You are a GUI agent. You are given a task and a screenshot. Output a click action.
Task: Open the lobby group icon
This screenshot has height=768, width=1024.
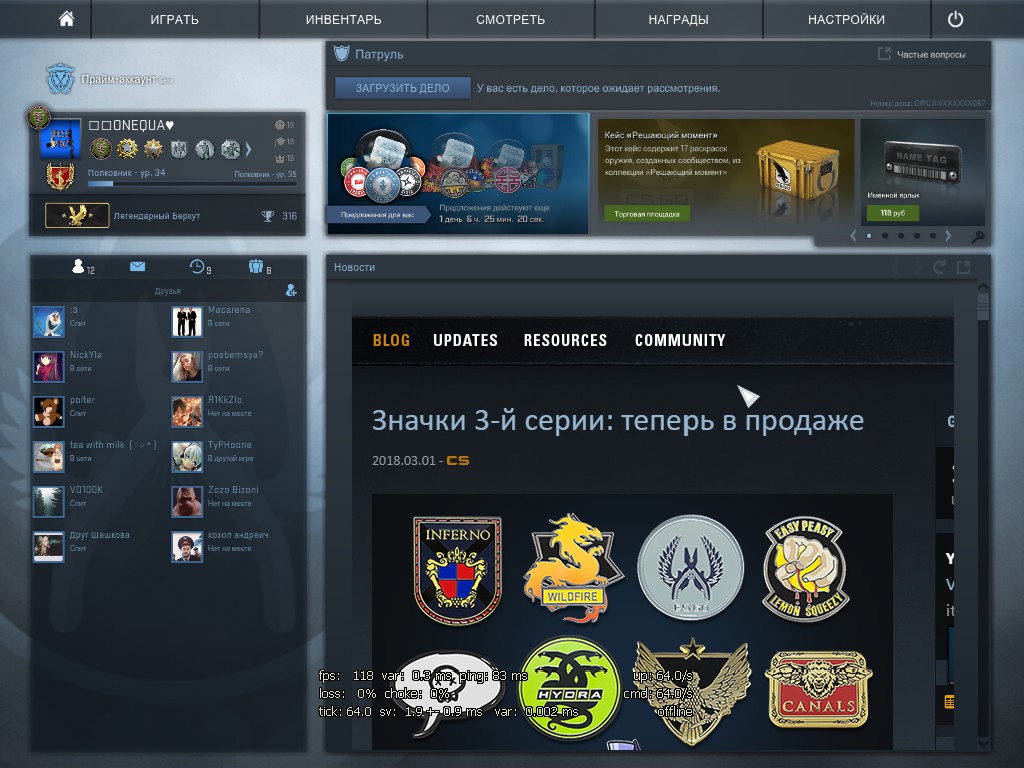[x=255, y=266]
